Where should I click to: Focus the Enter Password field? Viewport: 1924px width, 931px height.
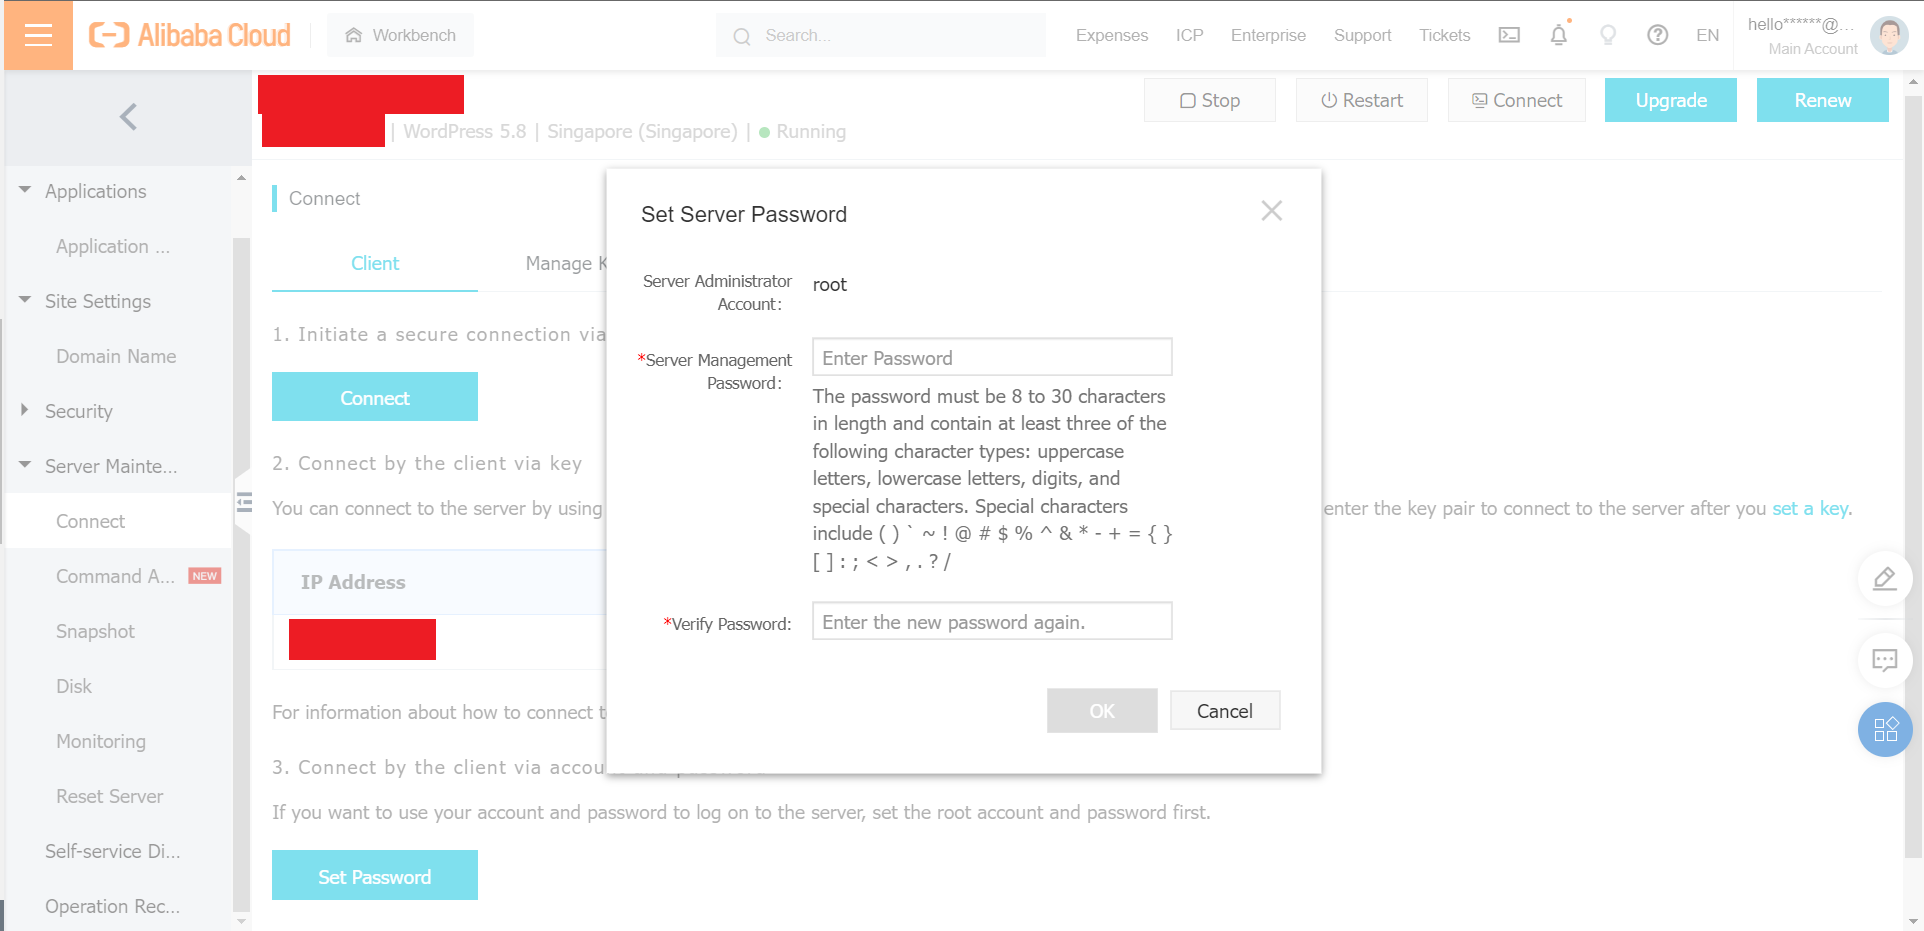pos(992,357)
